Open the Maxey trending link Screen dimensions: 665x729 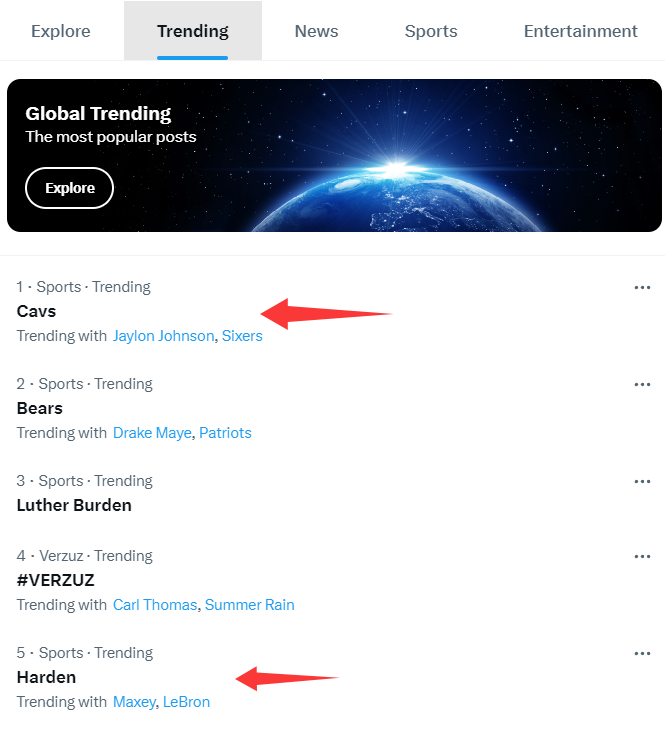pos(134,702)
